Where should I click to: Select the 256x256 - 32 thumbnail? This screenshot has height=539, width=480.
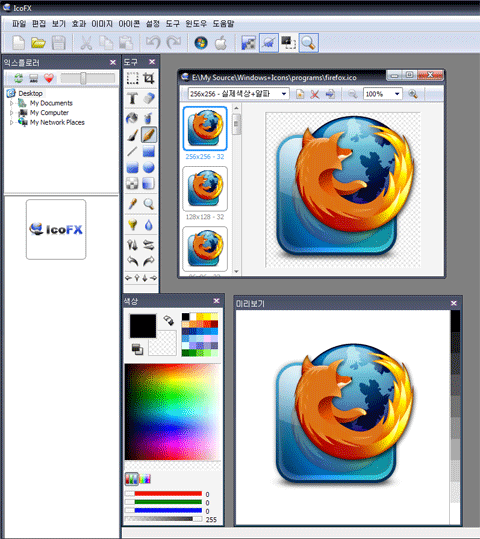[205, 128]
